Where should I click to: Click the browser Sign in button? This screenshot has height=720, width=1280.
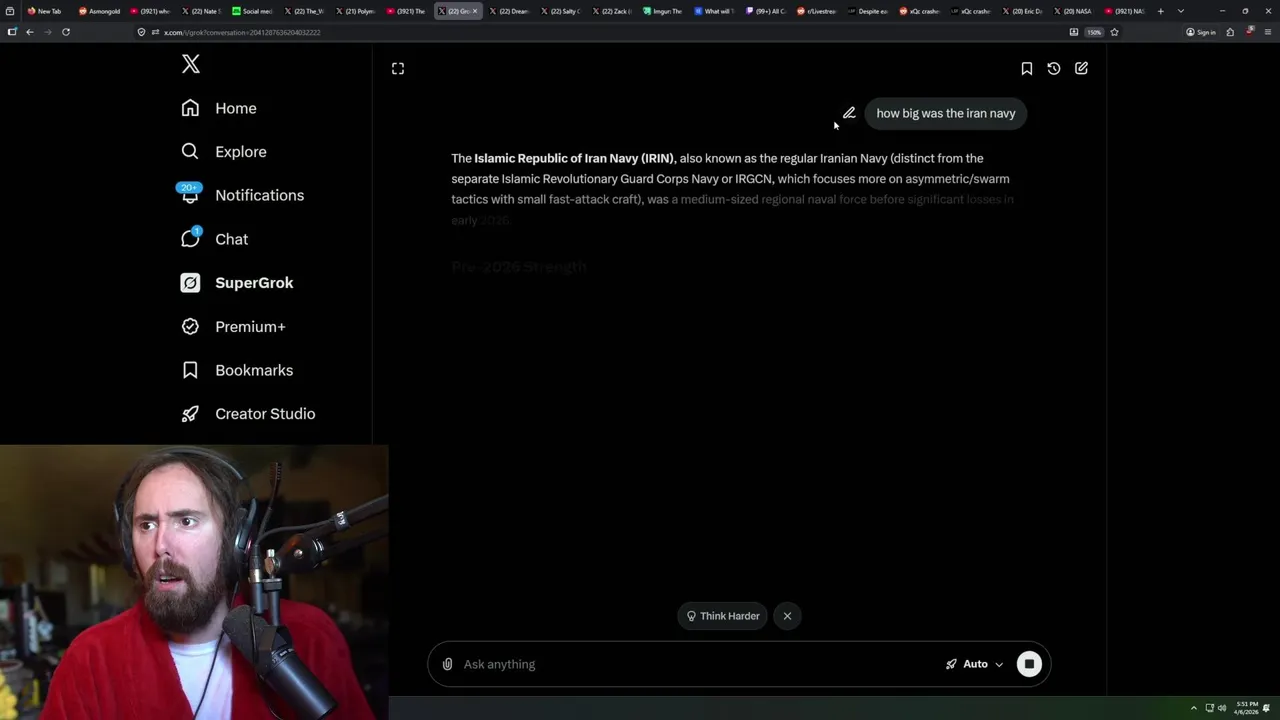coord(1201,32)
